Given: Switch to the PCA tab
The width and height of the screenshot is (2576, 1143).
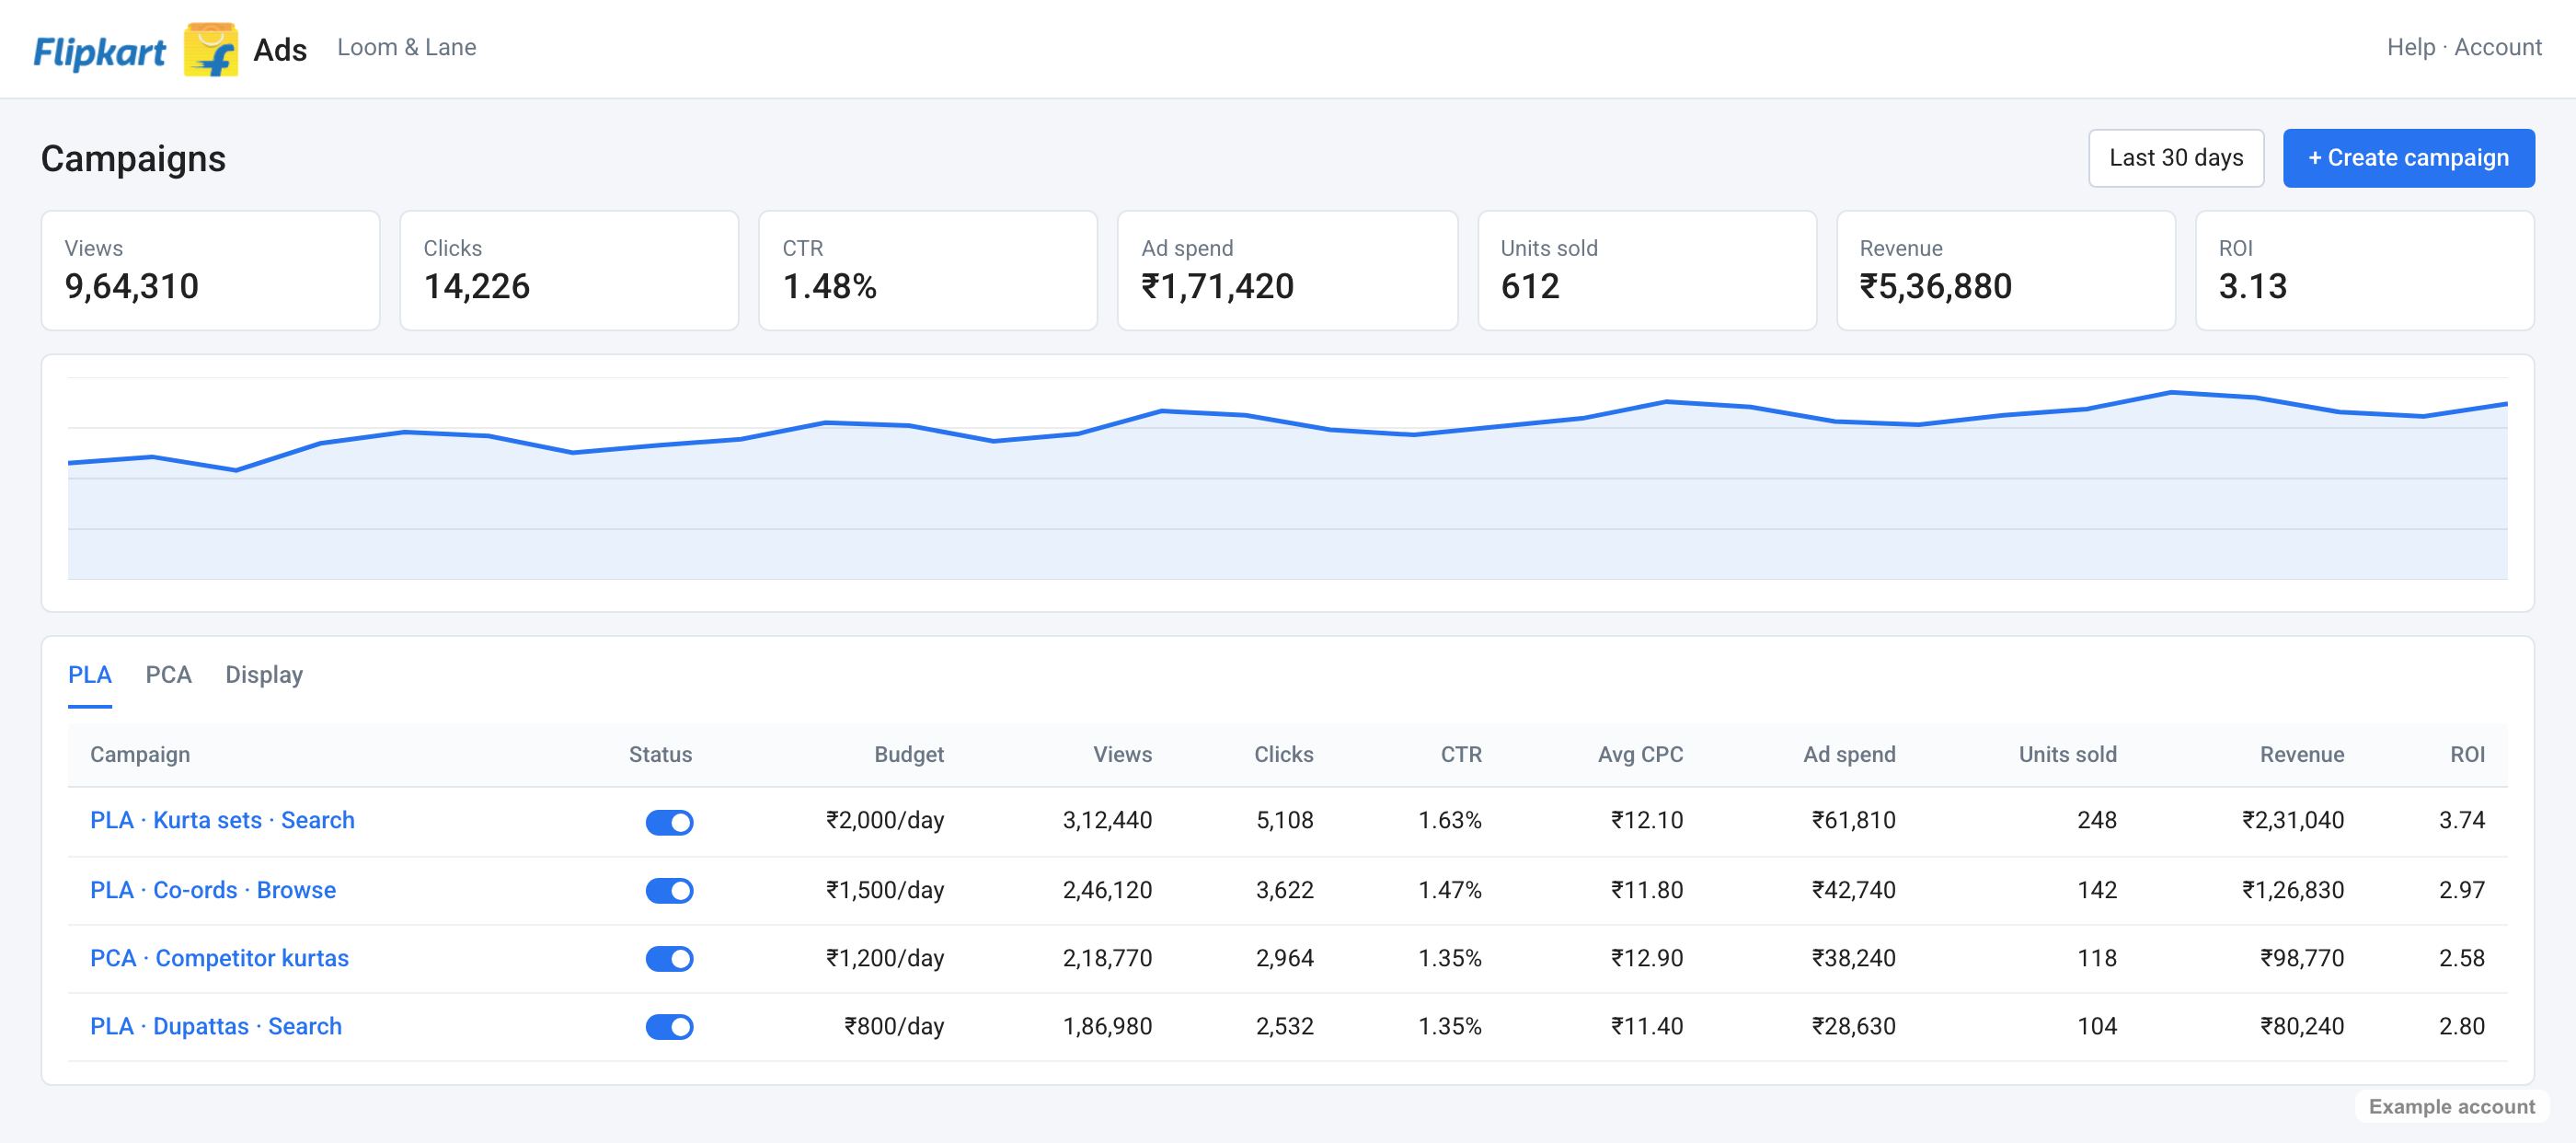Looking at the screenshot, I should [x=169, y=675].
